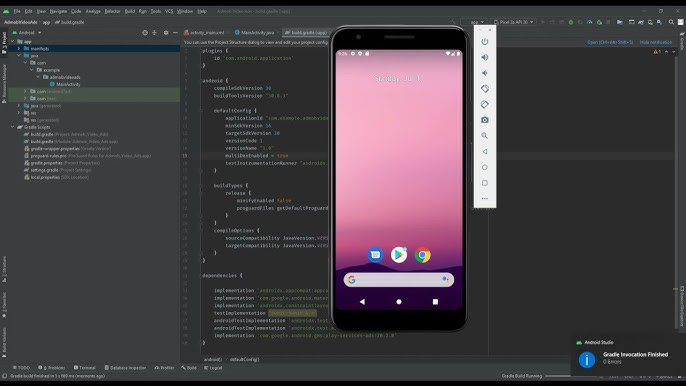Collapse Gradle Scripts node
The image size is (686, 386).
12,127
